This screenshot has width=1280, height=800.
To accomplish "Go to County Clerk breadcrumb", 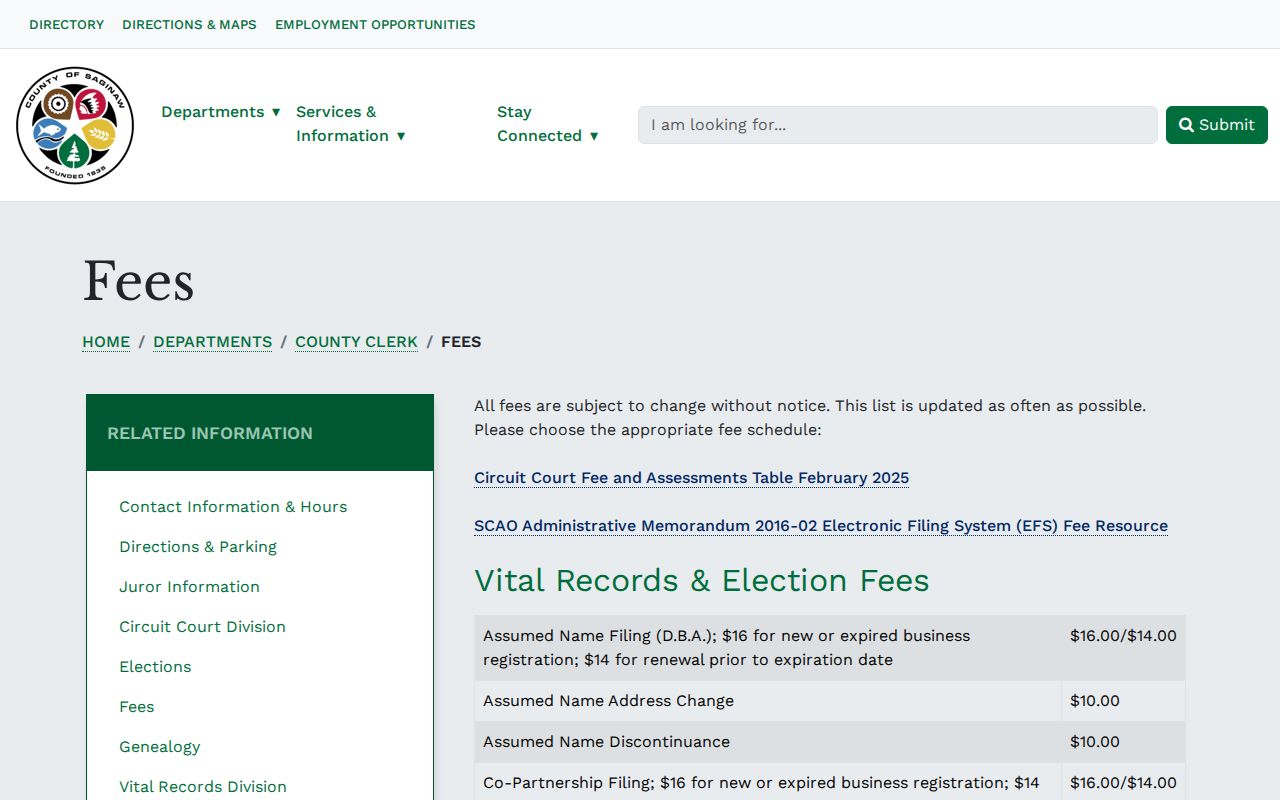I will 356,342.
